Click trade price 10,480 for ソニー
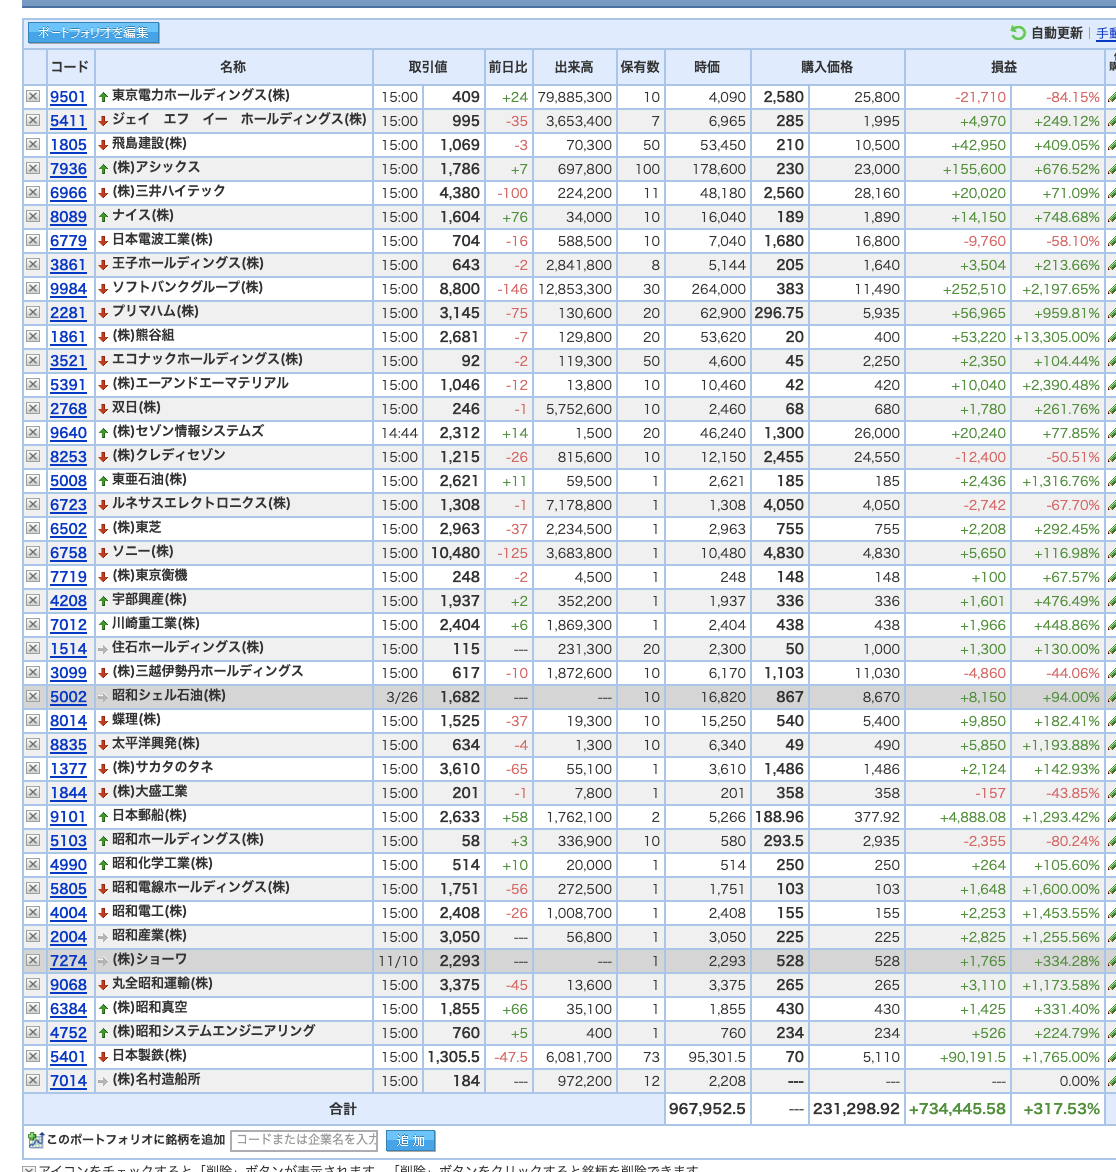Screen dimensions: 1116x1172 (x=455, y=553)
